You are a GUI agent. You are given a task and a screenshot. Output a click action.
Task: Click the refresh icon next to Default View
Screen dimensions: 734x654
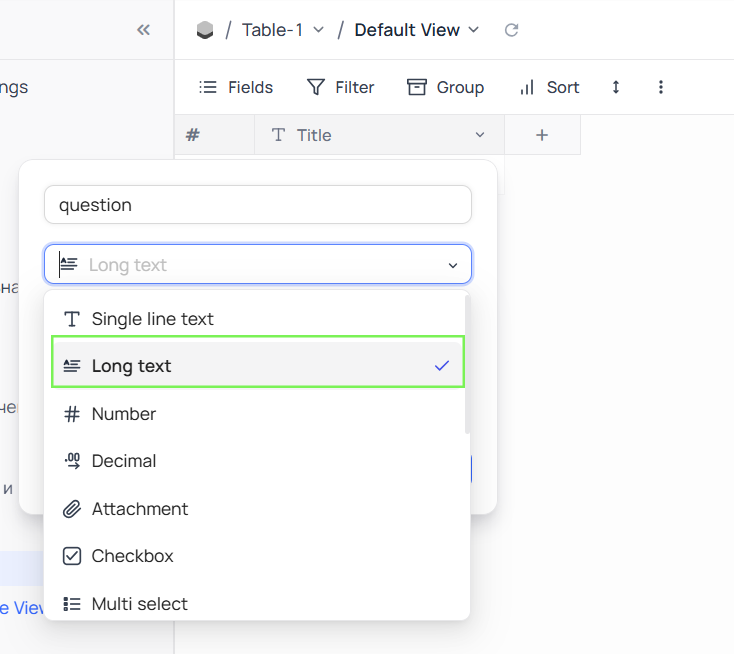[511, 30]
